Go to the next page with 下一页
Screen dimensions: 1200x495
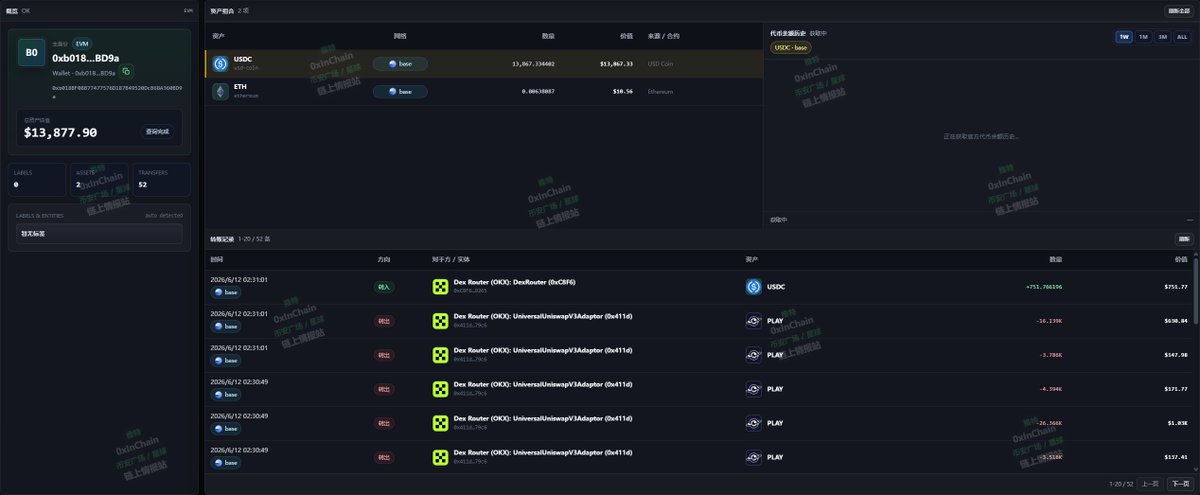pos(1180,483)
